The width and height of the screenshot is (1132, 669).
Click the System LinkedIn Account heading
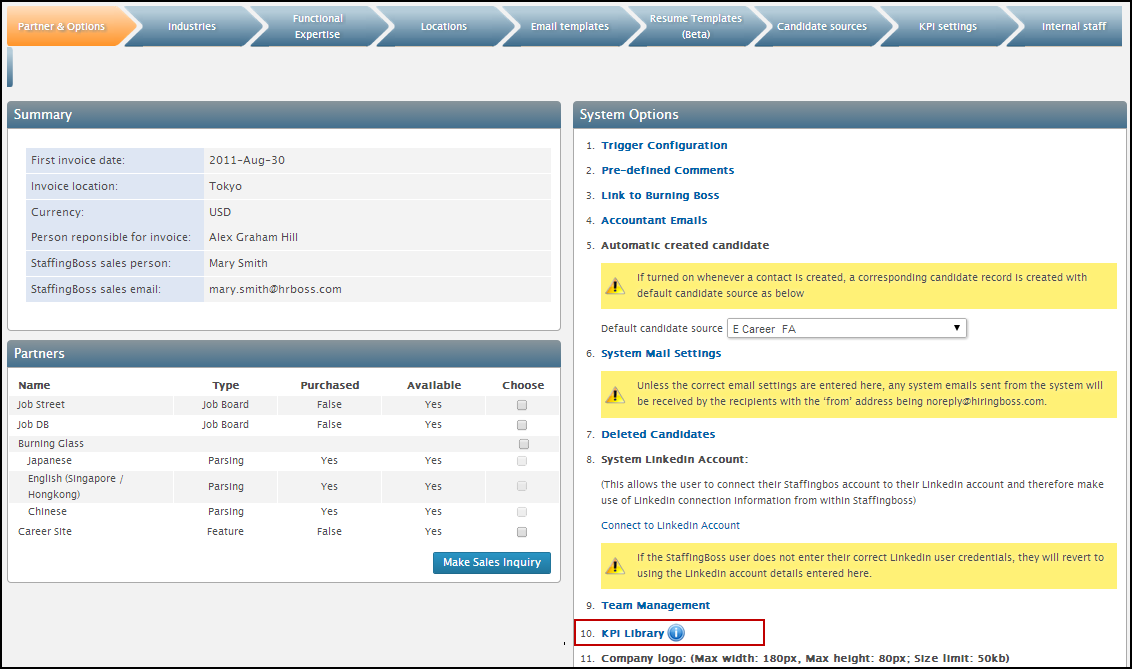[x=674, y=460]
